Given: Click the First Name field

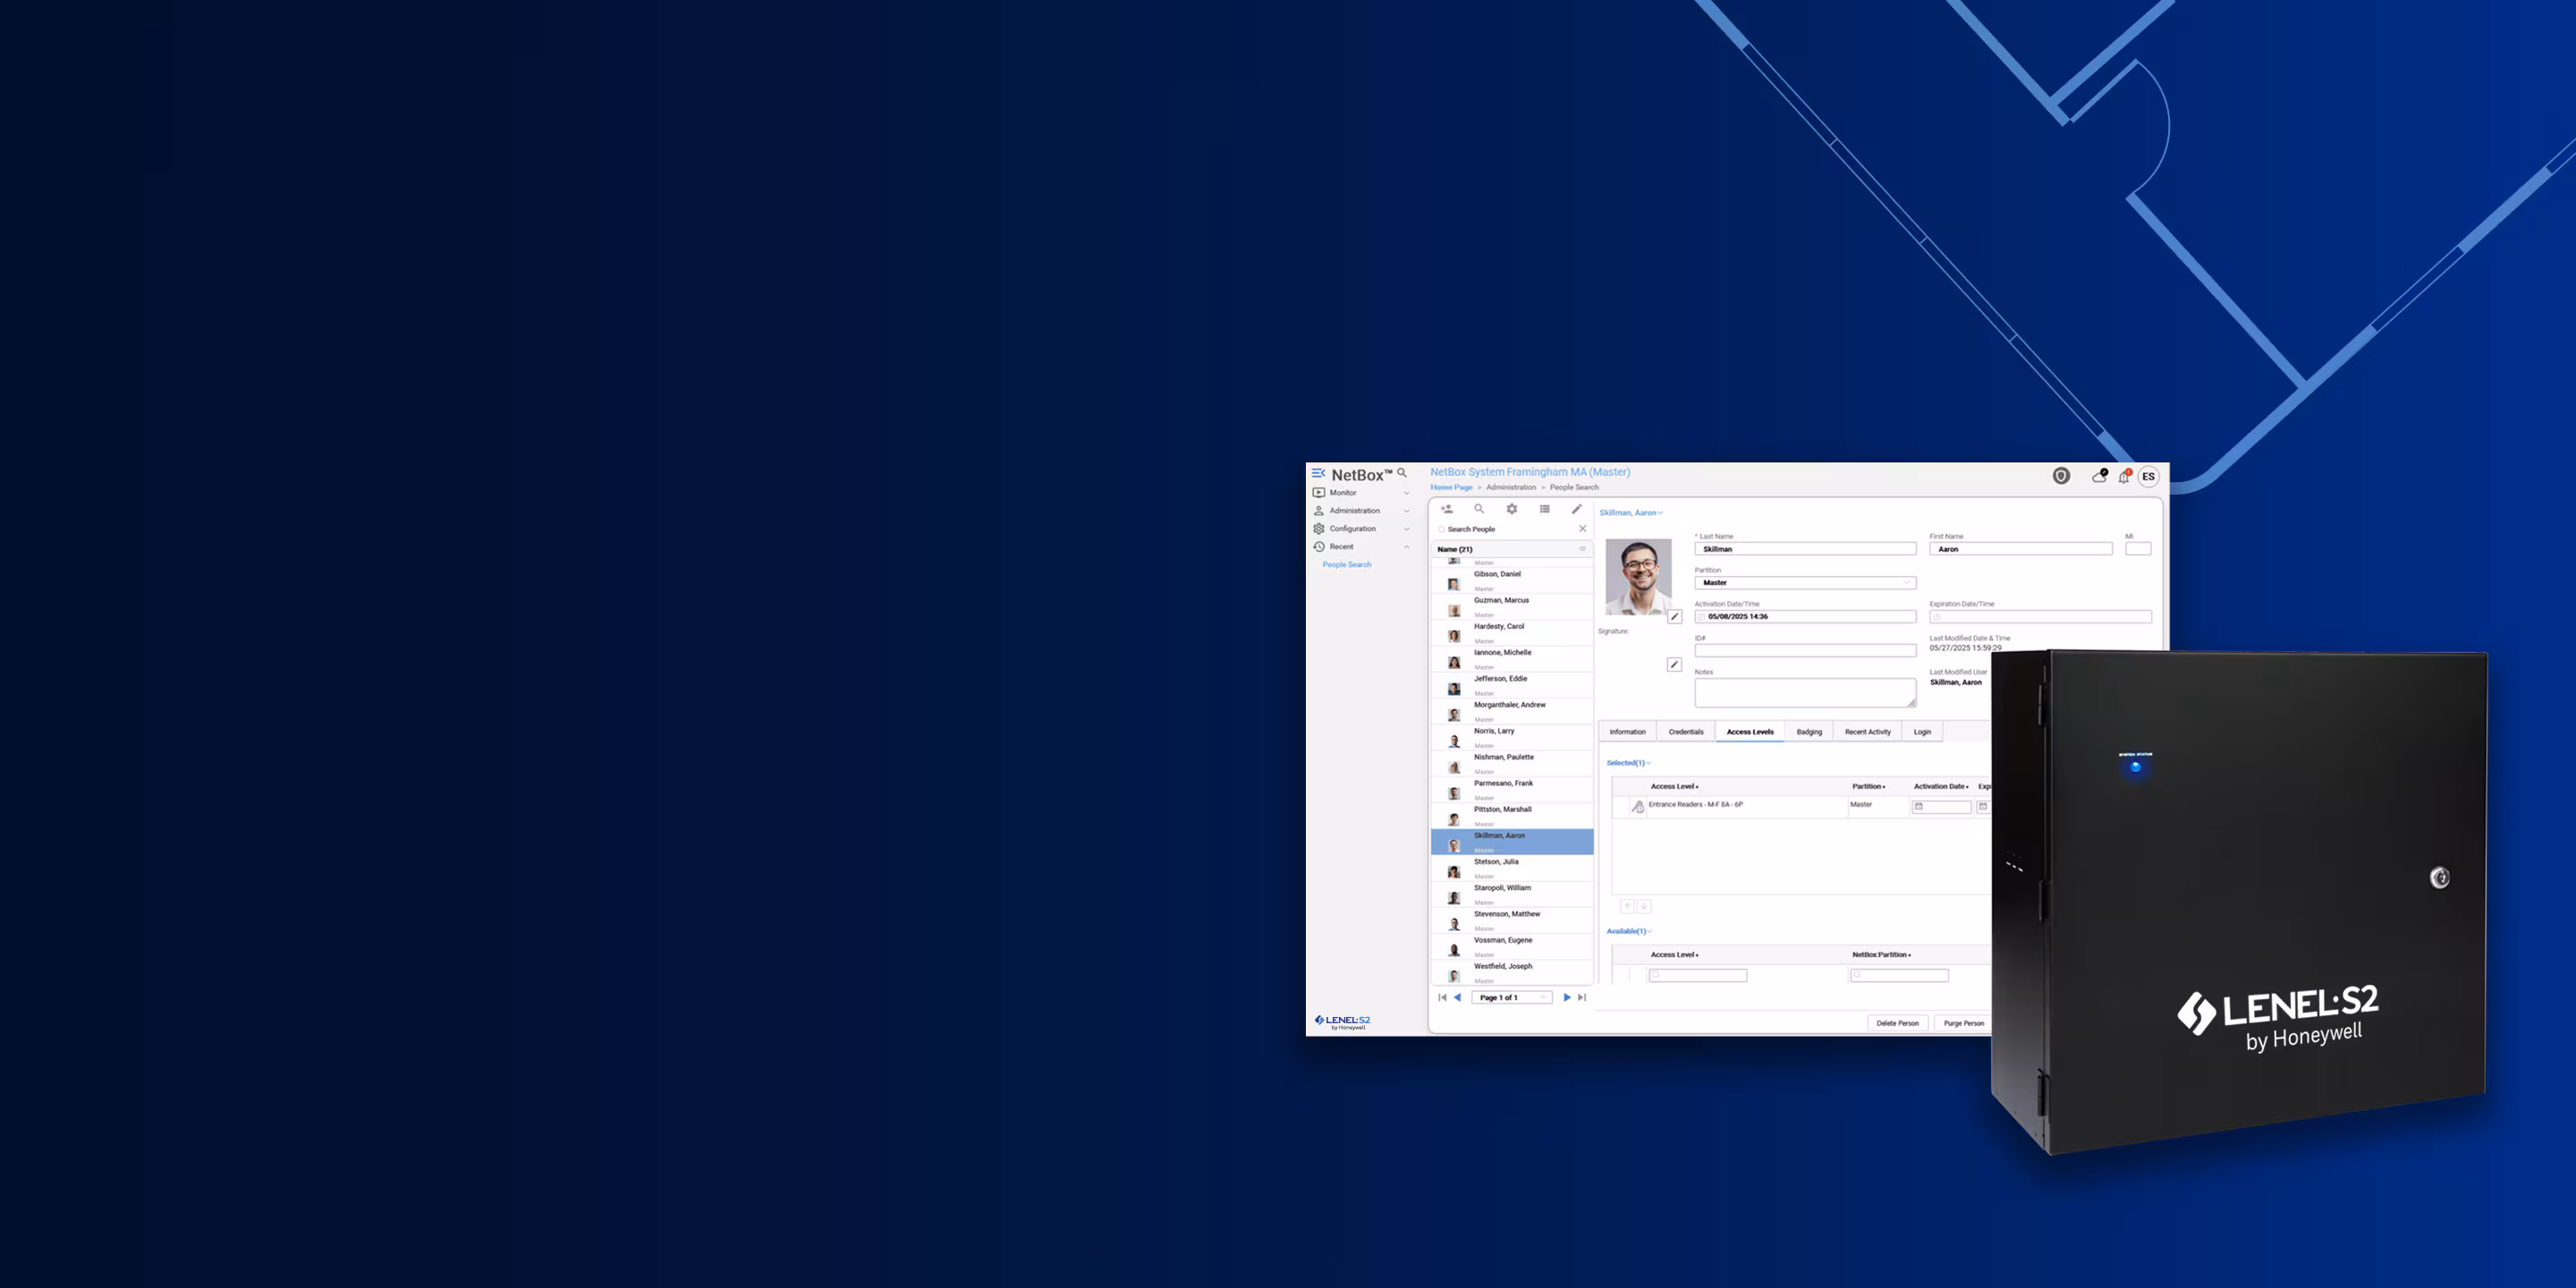Looking at the screenshot, I should 2020,549.
